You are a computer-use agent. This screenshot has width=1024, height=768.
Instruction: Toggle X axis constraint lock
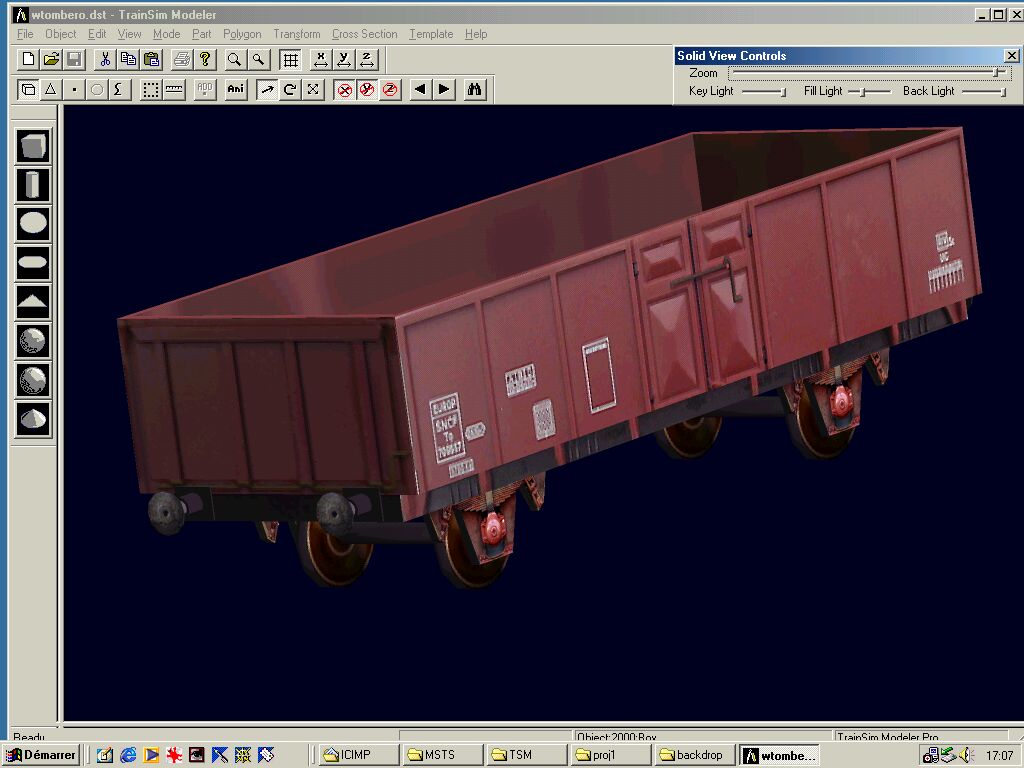point(345,90)
